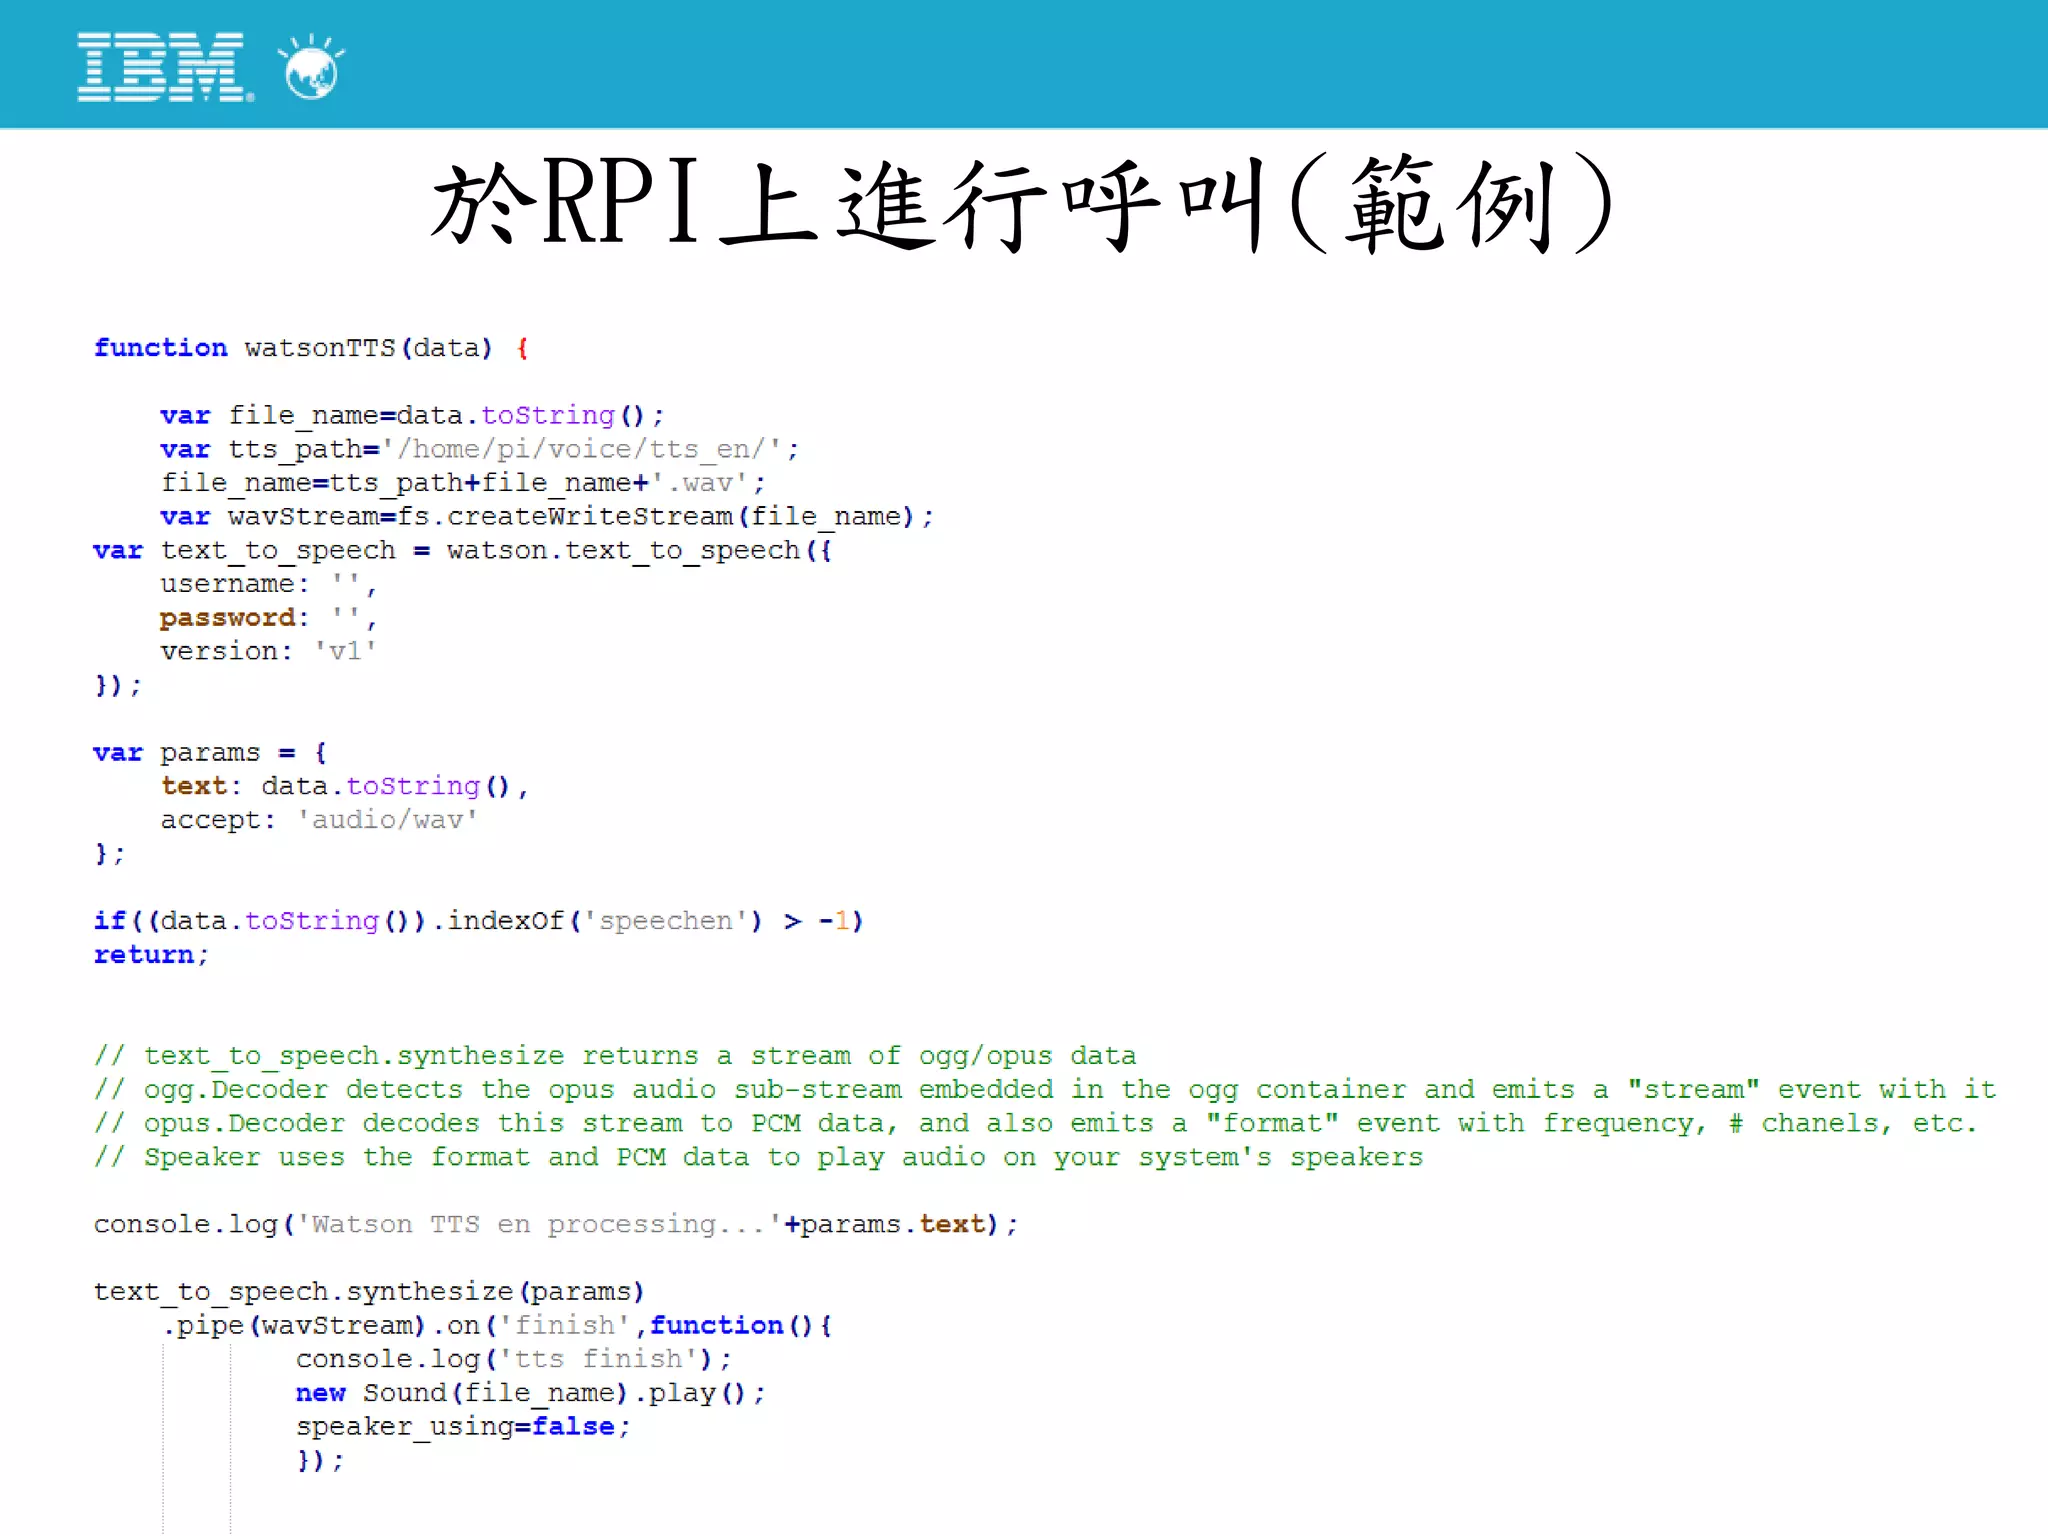2048x1536 pixels.
Task: Click the line 'var file_name=data.toString();'
Action: (x=412, y=416)
